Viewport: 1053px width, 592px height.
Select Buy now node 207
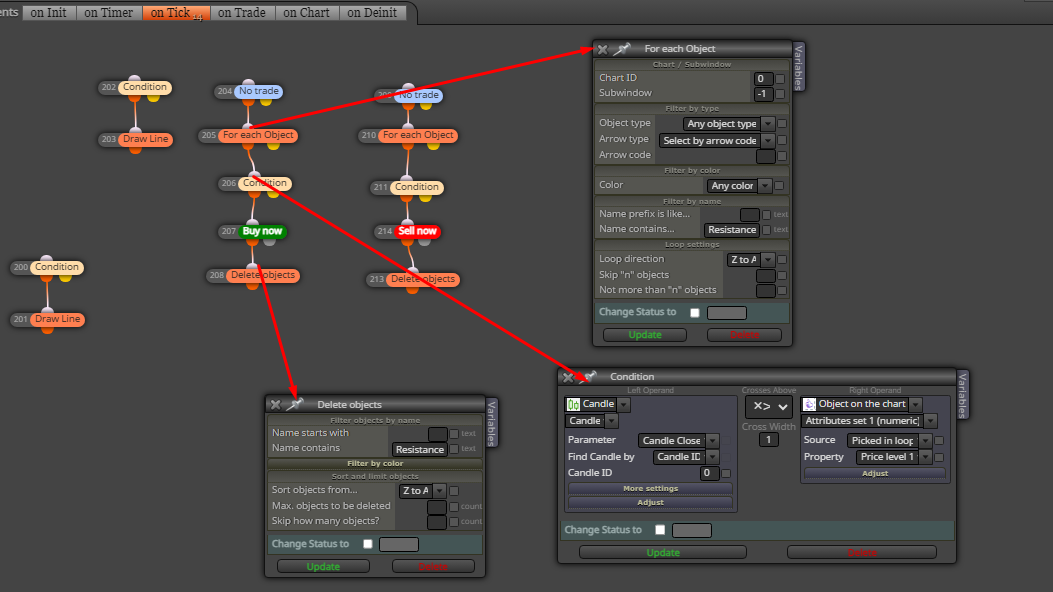(262, 232)
